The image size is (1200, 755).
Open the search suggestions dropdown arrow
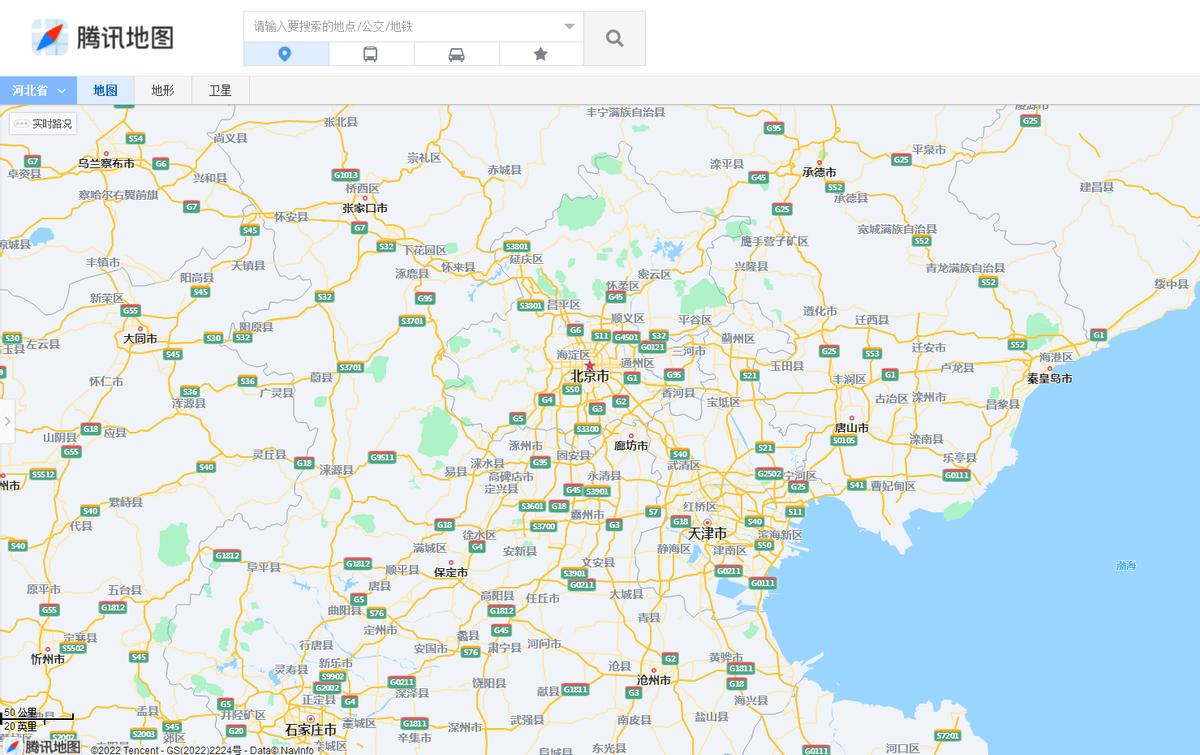coord(568,25)
